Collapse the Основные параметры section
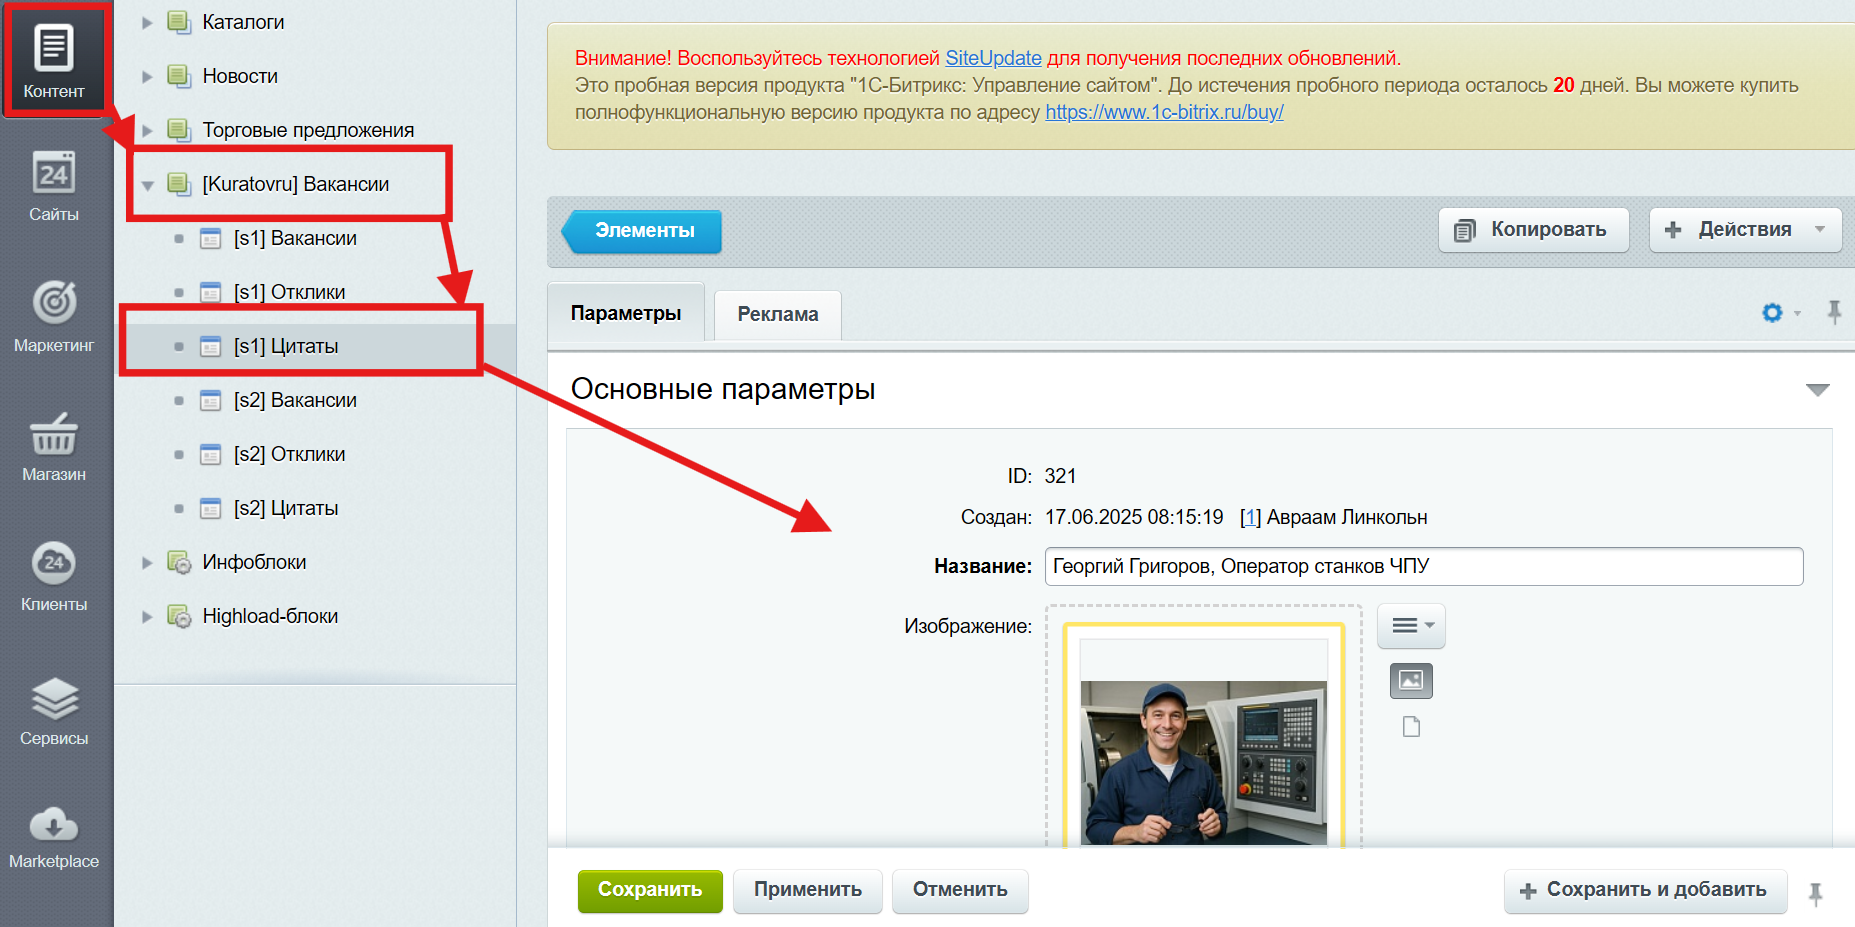 pyautogui.click(x=1817, y=390)
